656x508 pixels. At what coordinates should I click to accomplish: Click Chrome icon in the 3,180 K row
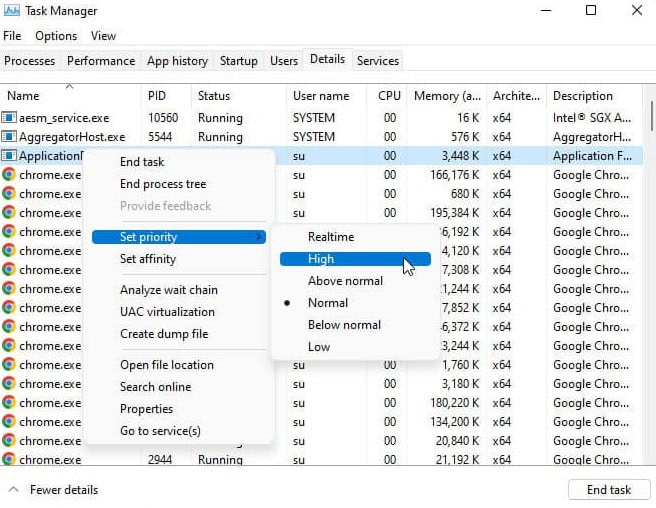pyautogui.click(x=9, y=384)
